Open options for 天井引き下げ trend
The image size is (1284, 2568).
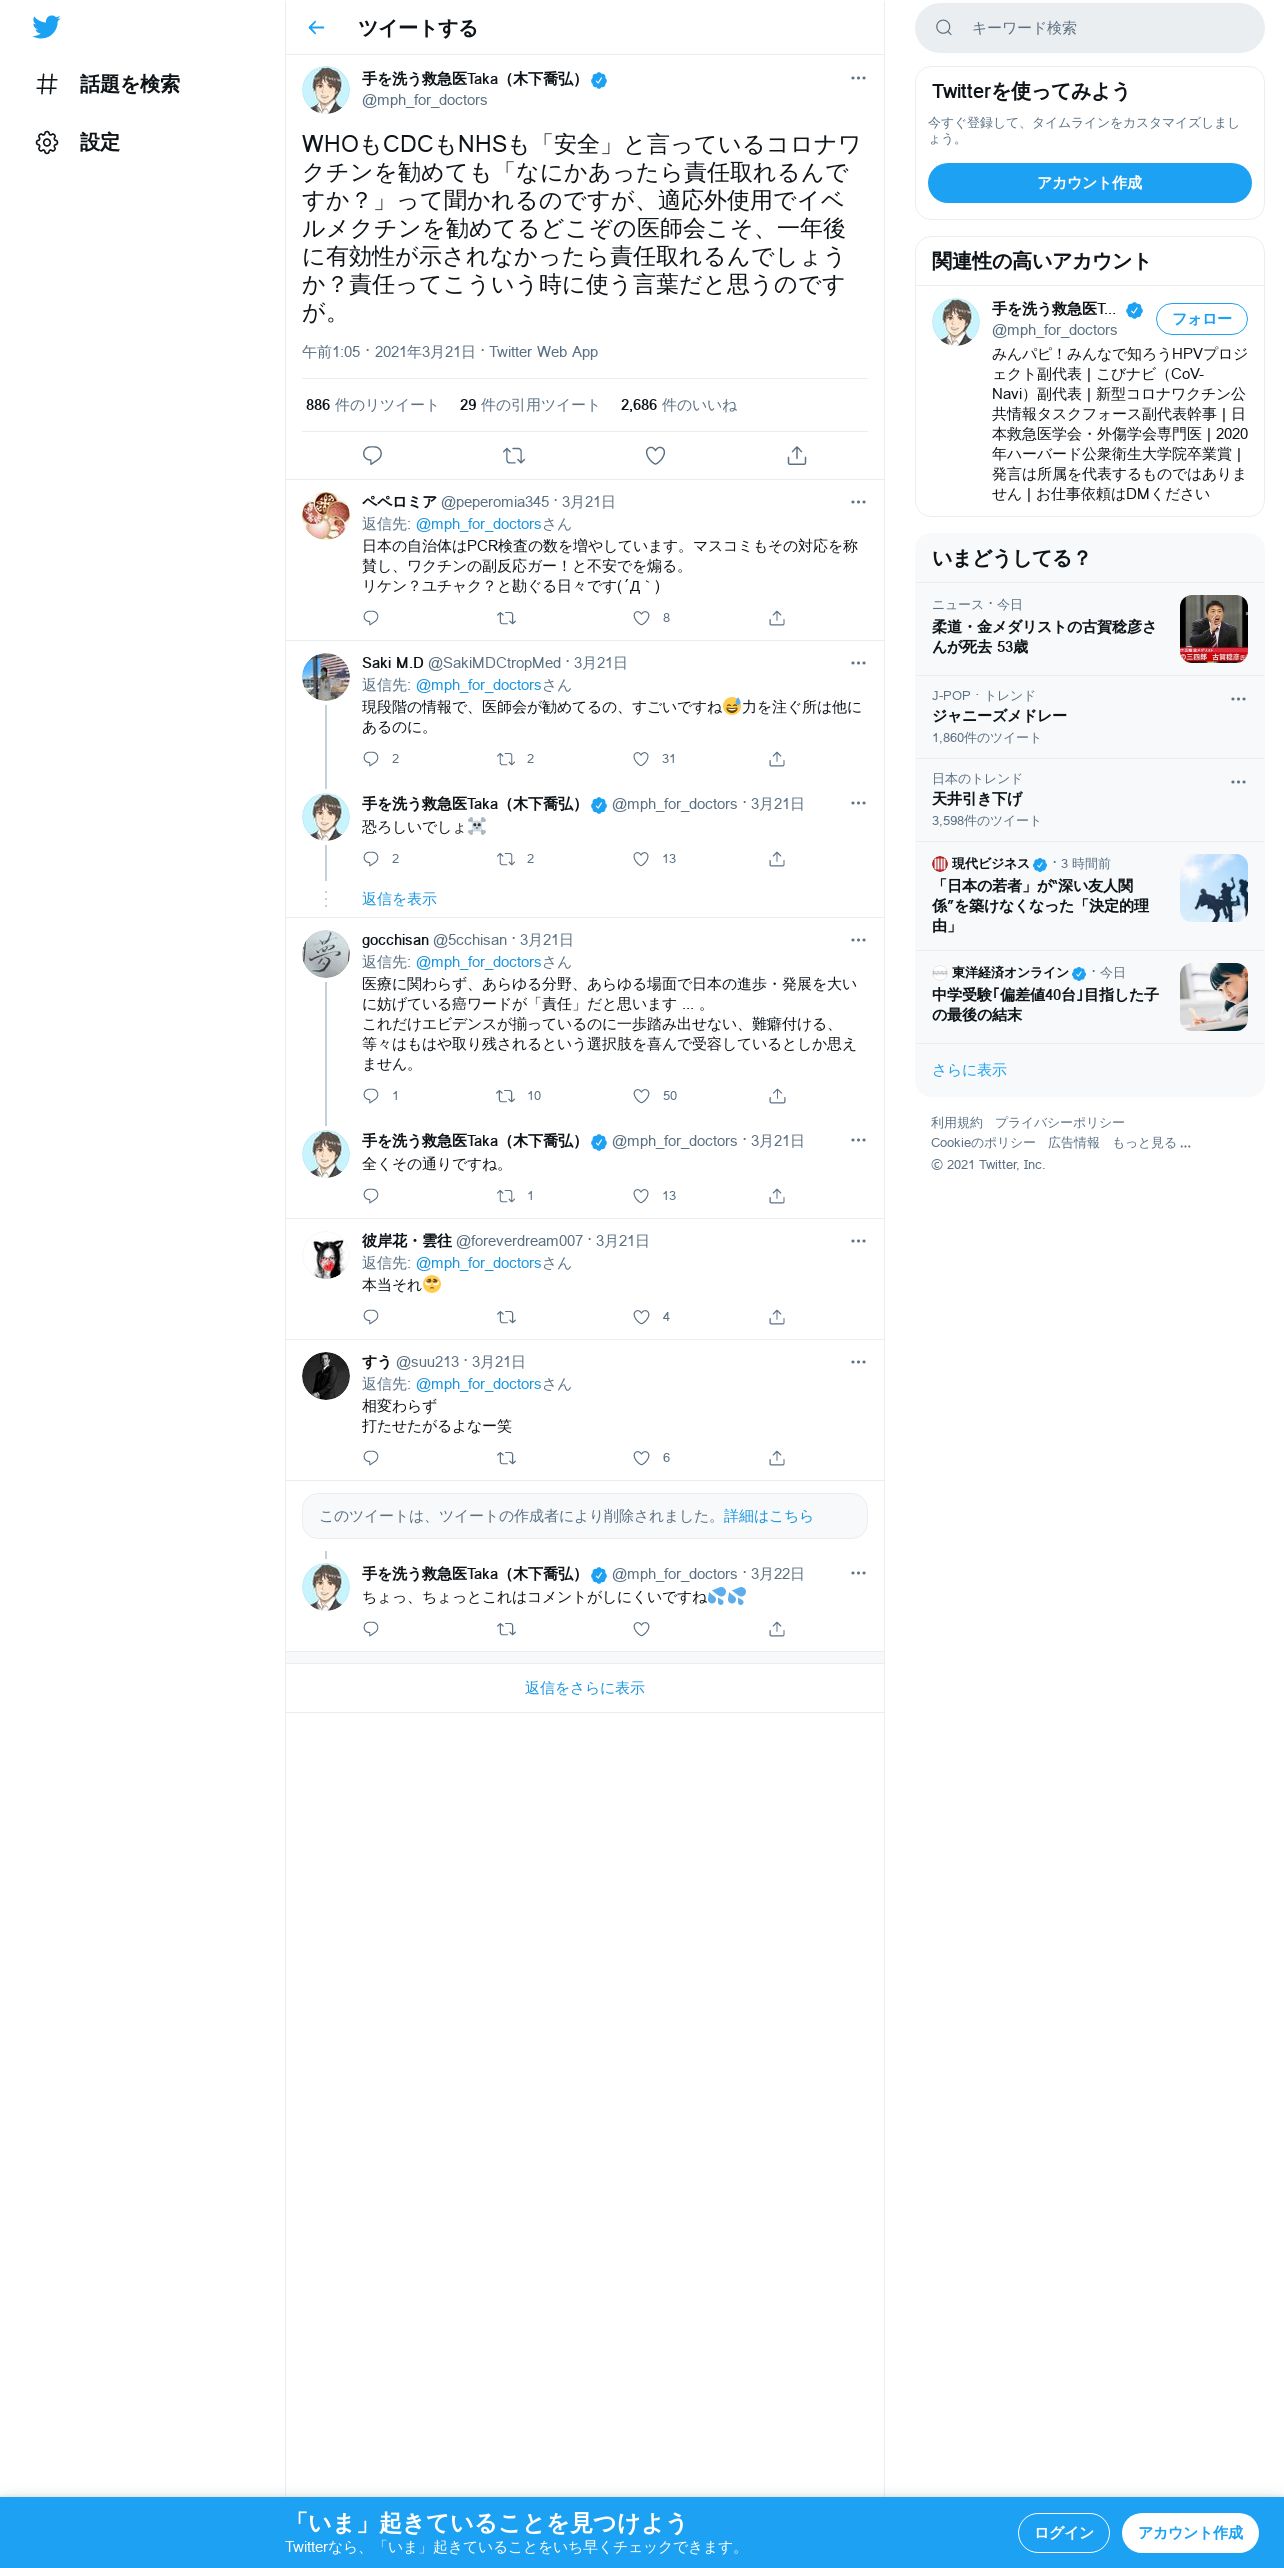(x=1238, y=782)
